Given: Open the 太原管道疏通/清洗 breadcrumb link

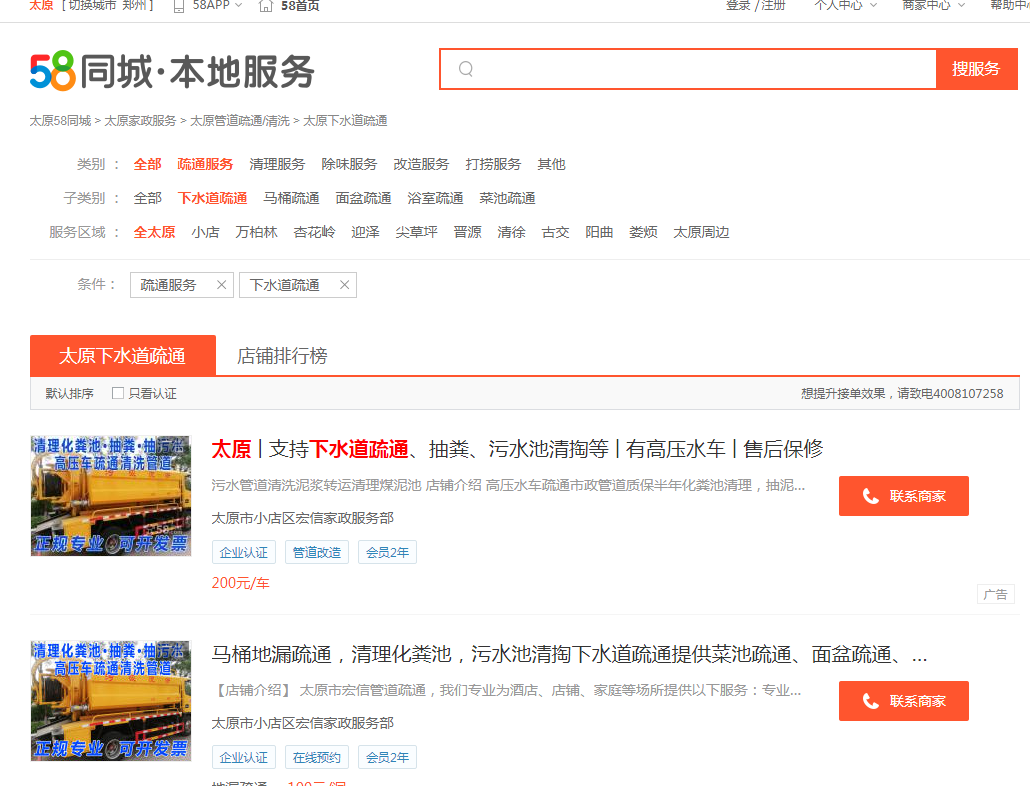Looking at the screenshot, I should coord(240,121).
